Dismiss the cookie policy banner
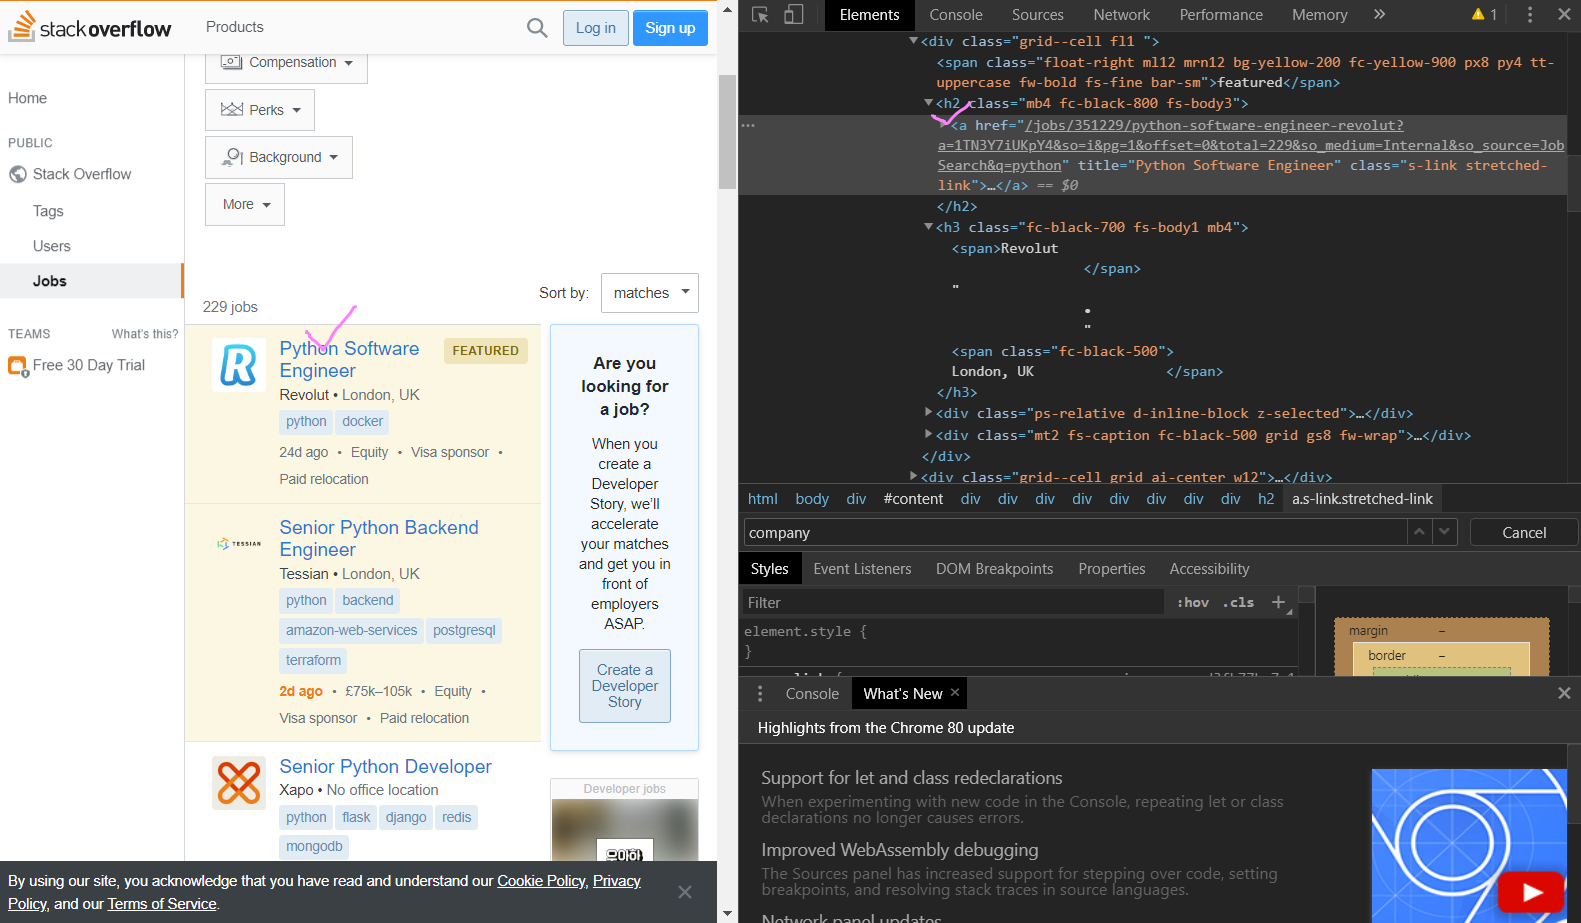 coord(685,892)
